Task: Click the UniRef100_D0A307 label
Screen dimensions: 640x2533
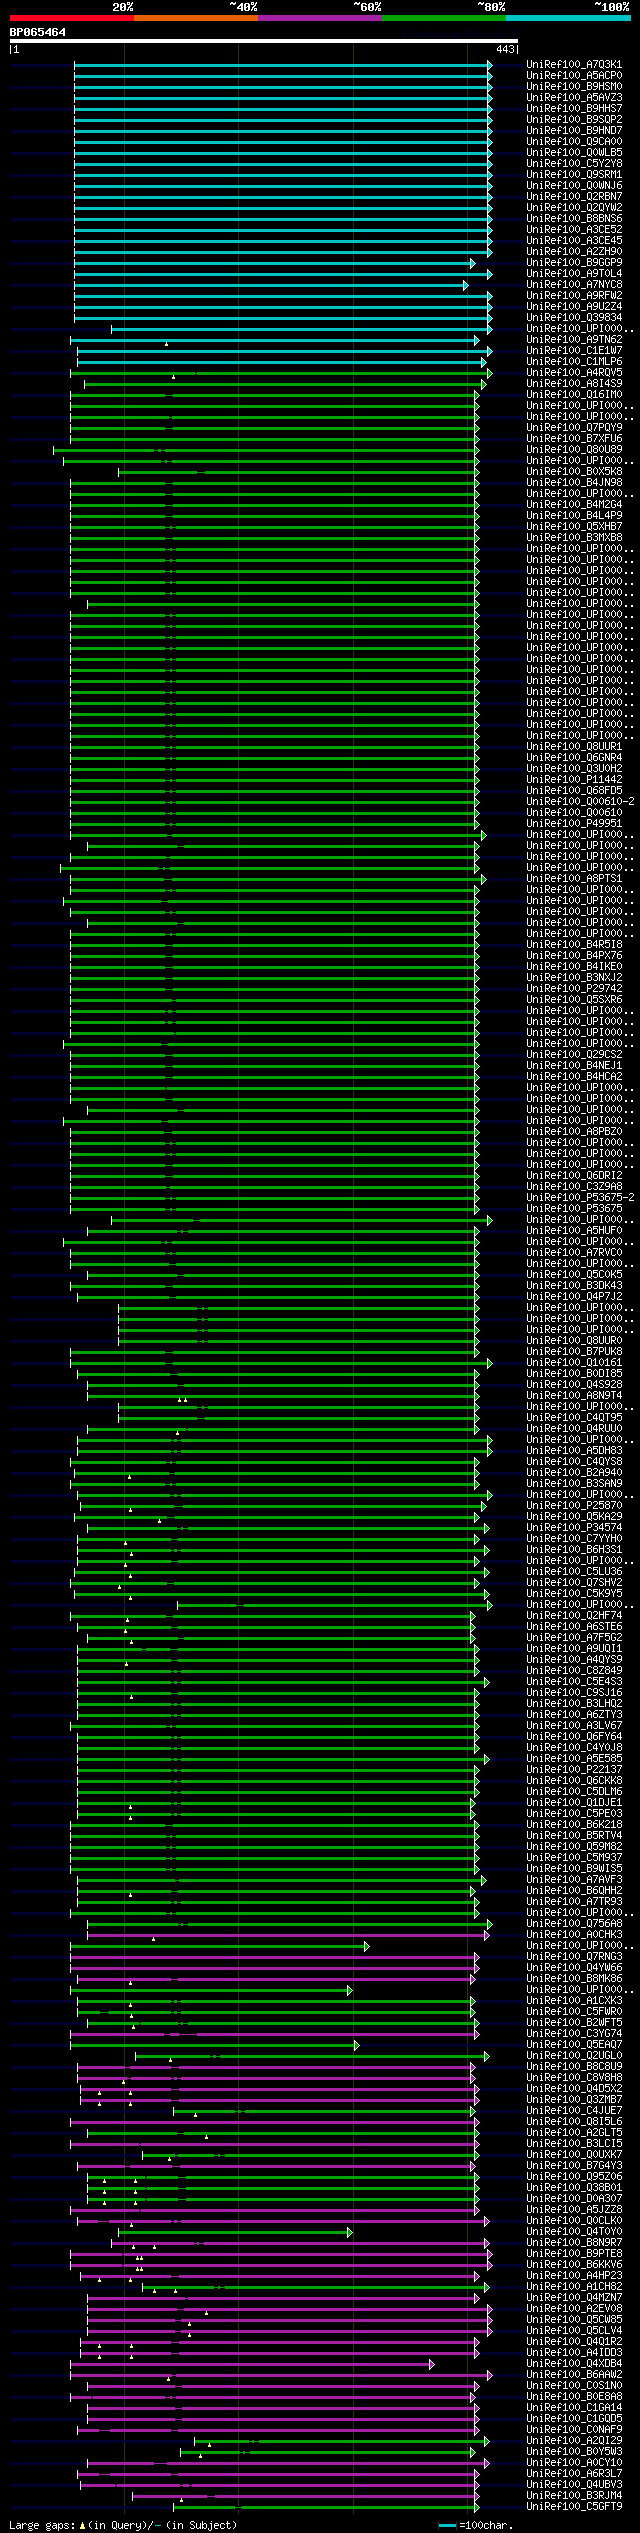Action: click(x=574, y=2199)
